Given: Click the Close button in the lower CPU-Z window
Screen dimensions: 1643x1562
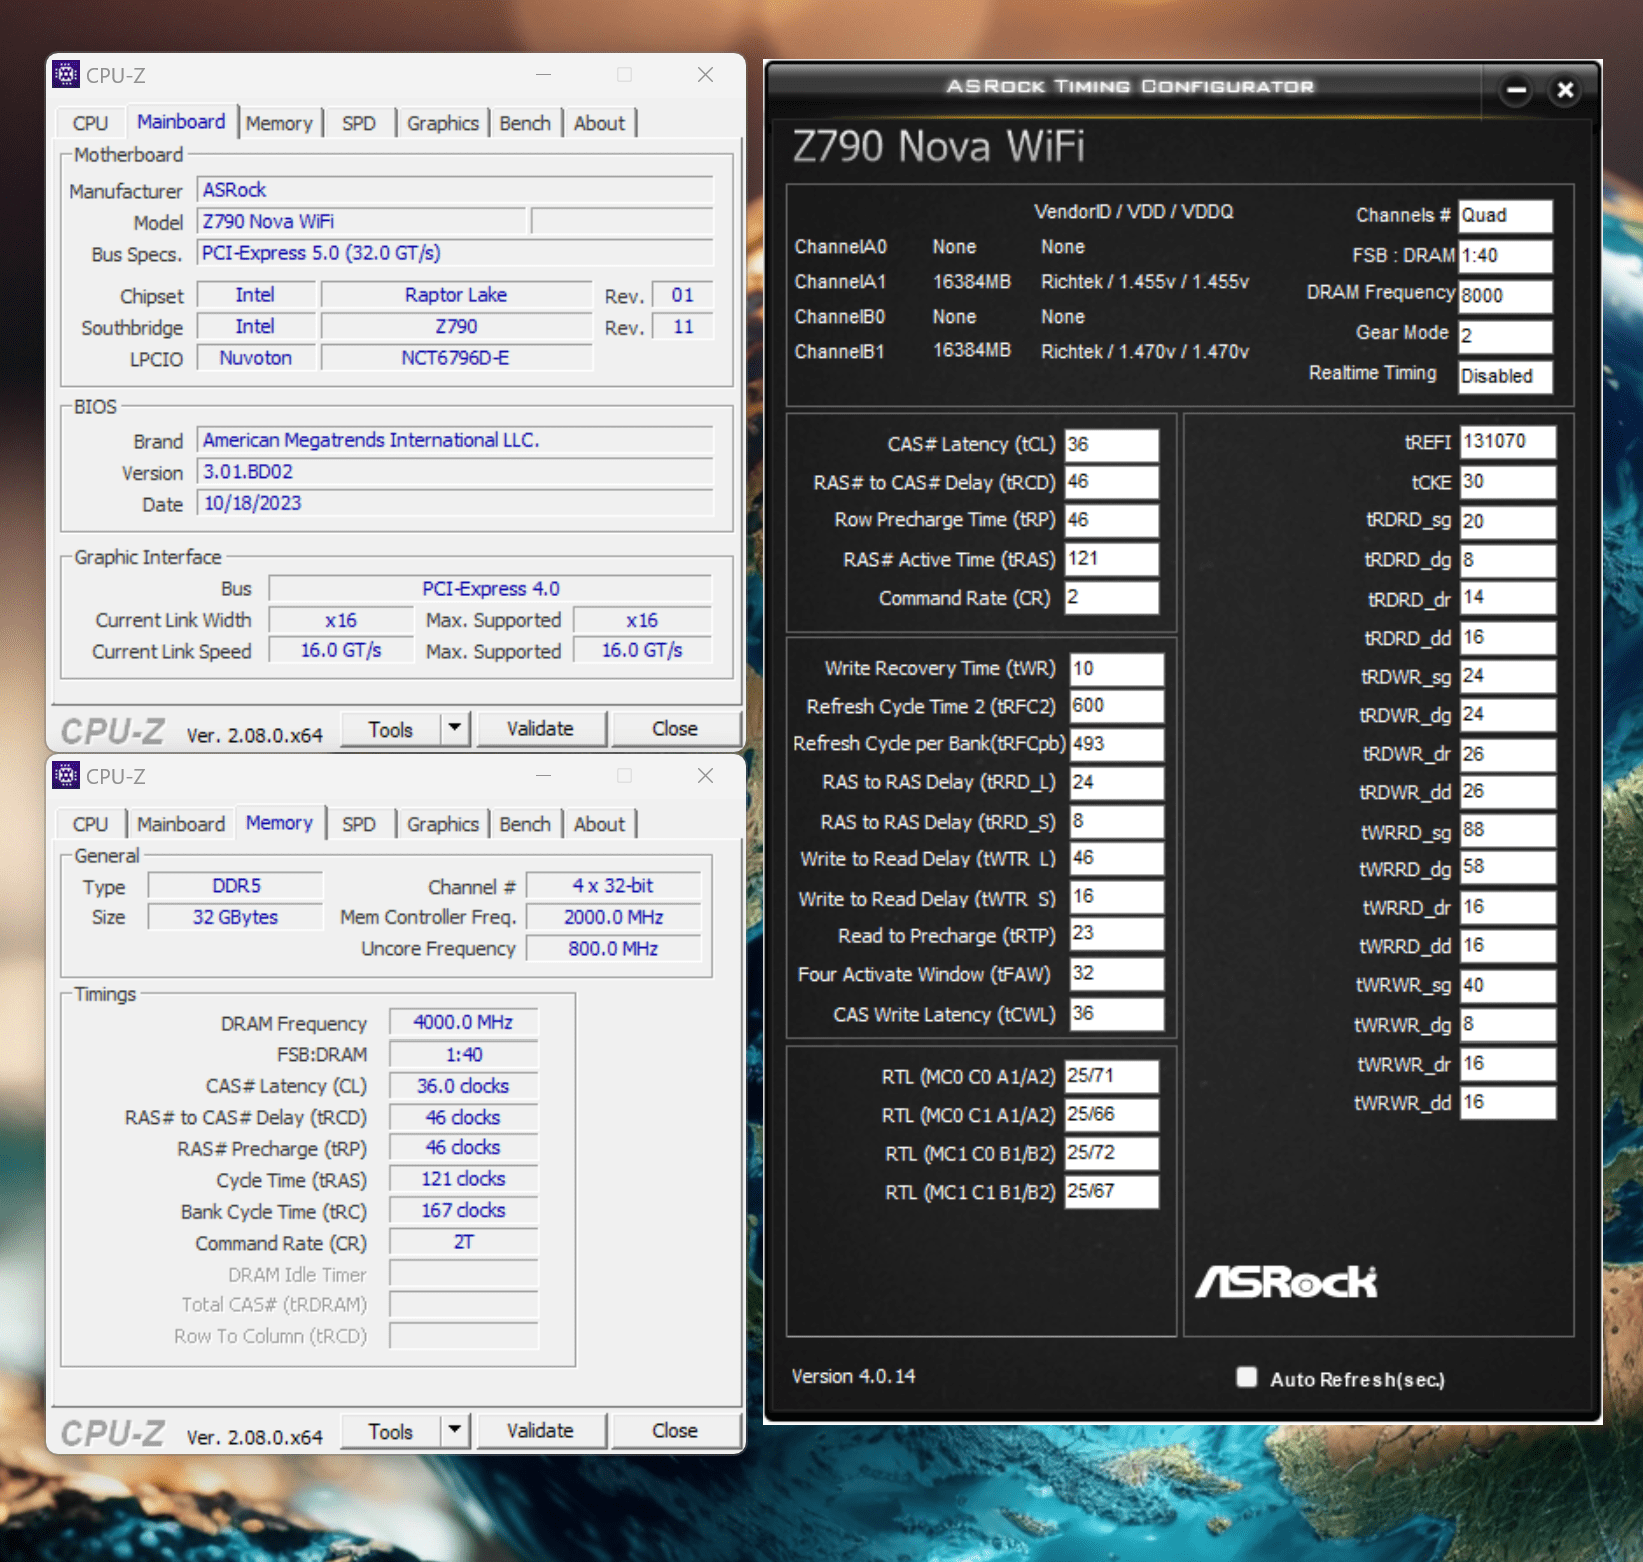Looking at the screenshot, I should click(675, 1431).
